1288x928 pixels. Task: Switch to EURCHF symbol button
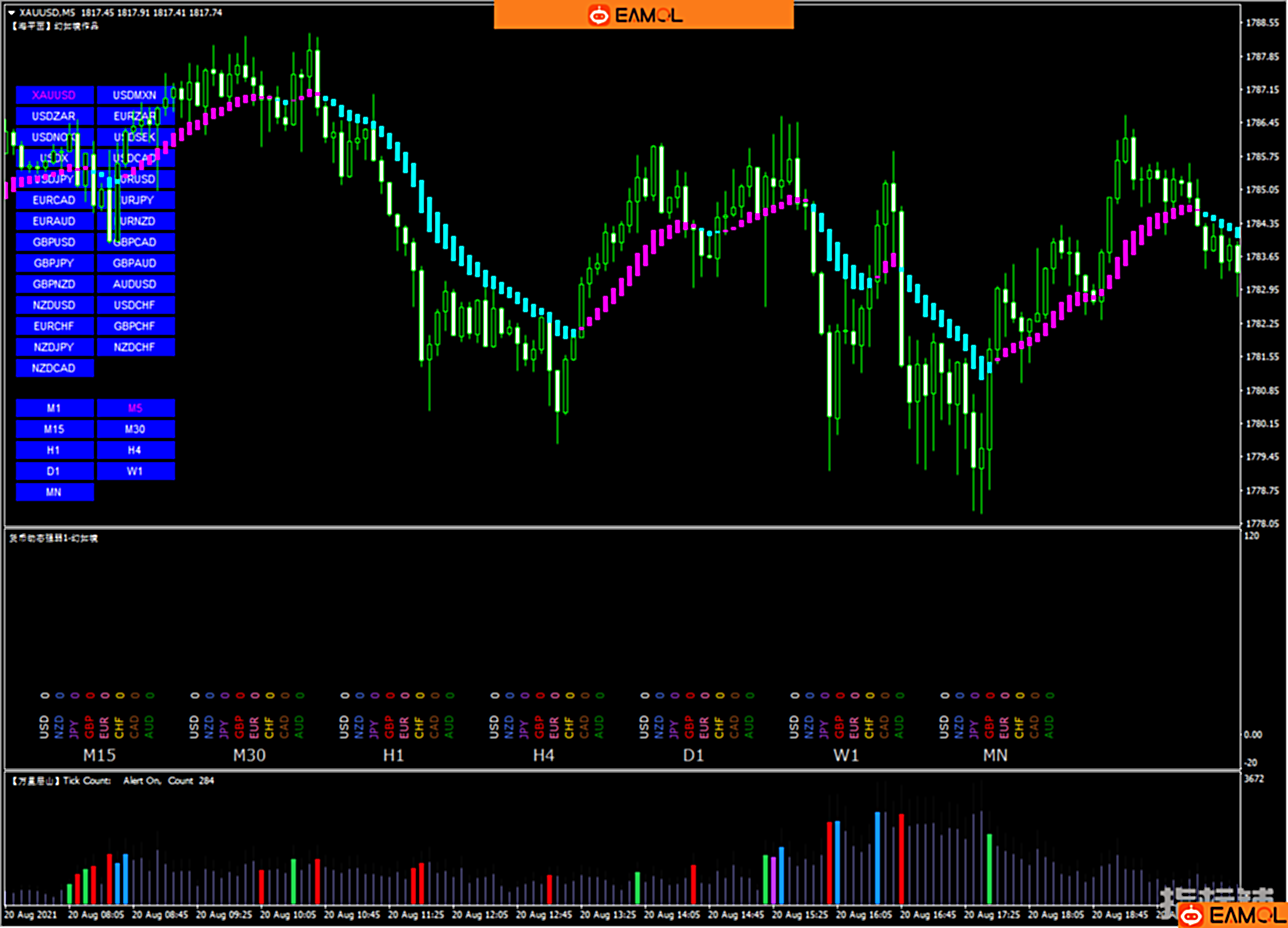click(54, 326)
